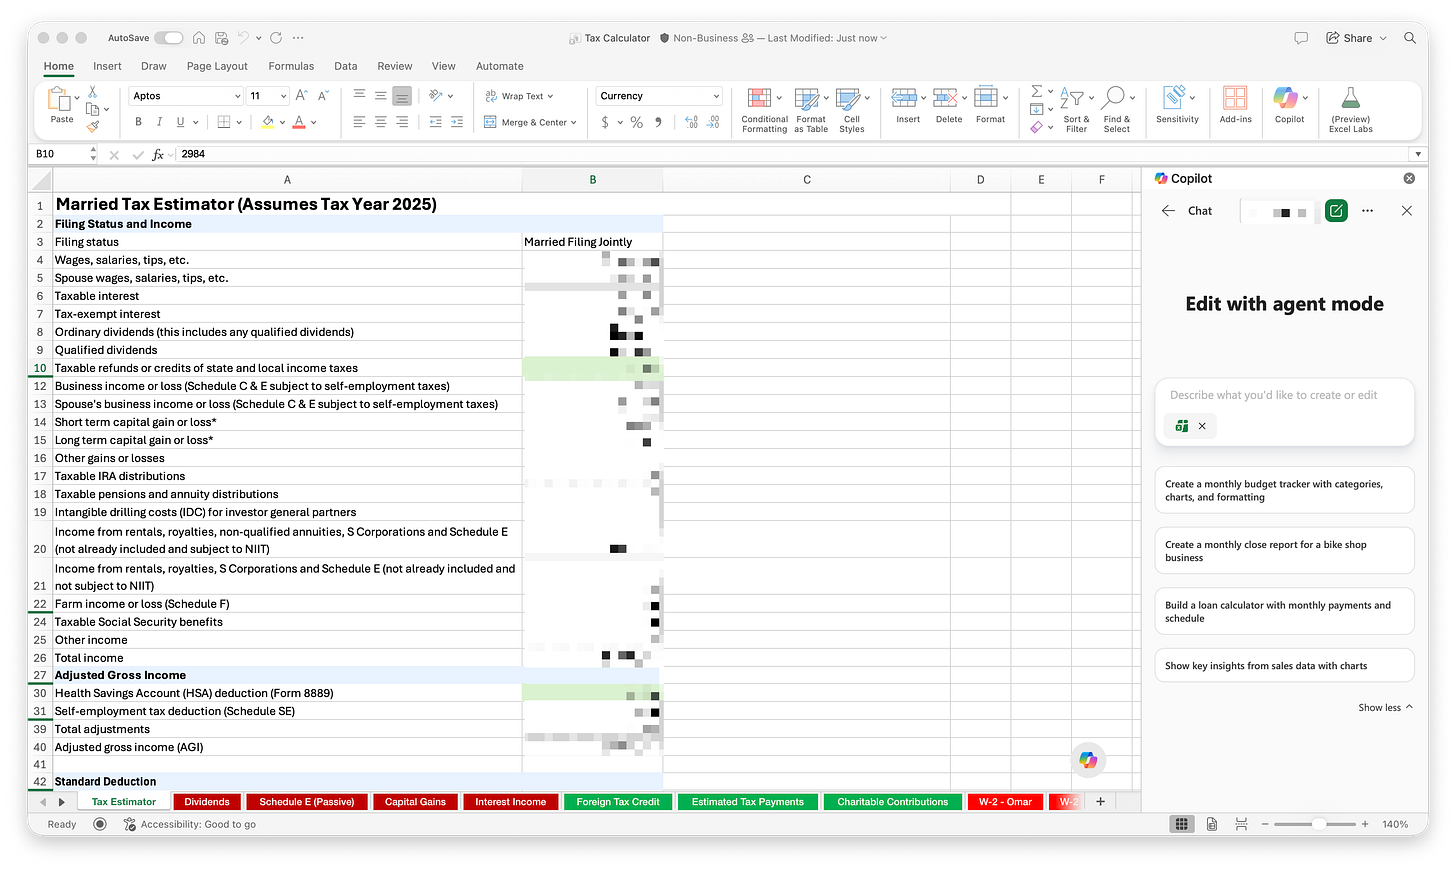Viewport: 1456px width, 870px height.
Task: Open Sort & Filter
Action: point(1076,110)
